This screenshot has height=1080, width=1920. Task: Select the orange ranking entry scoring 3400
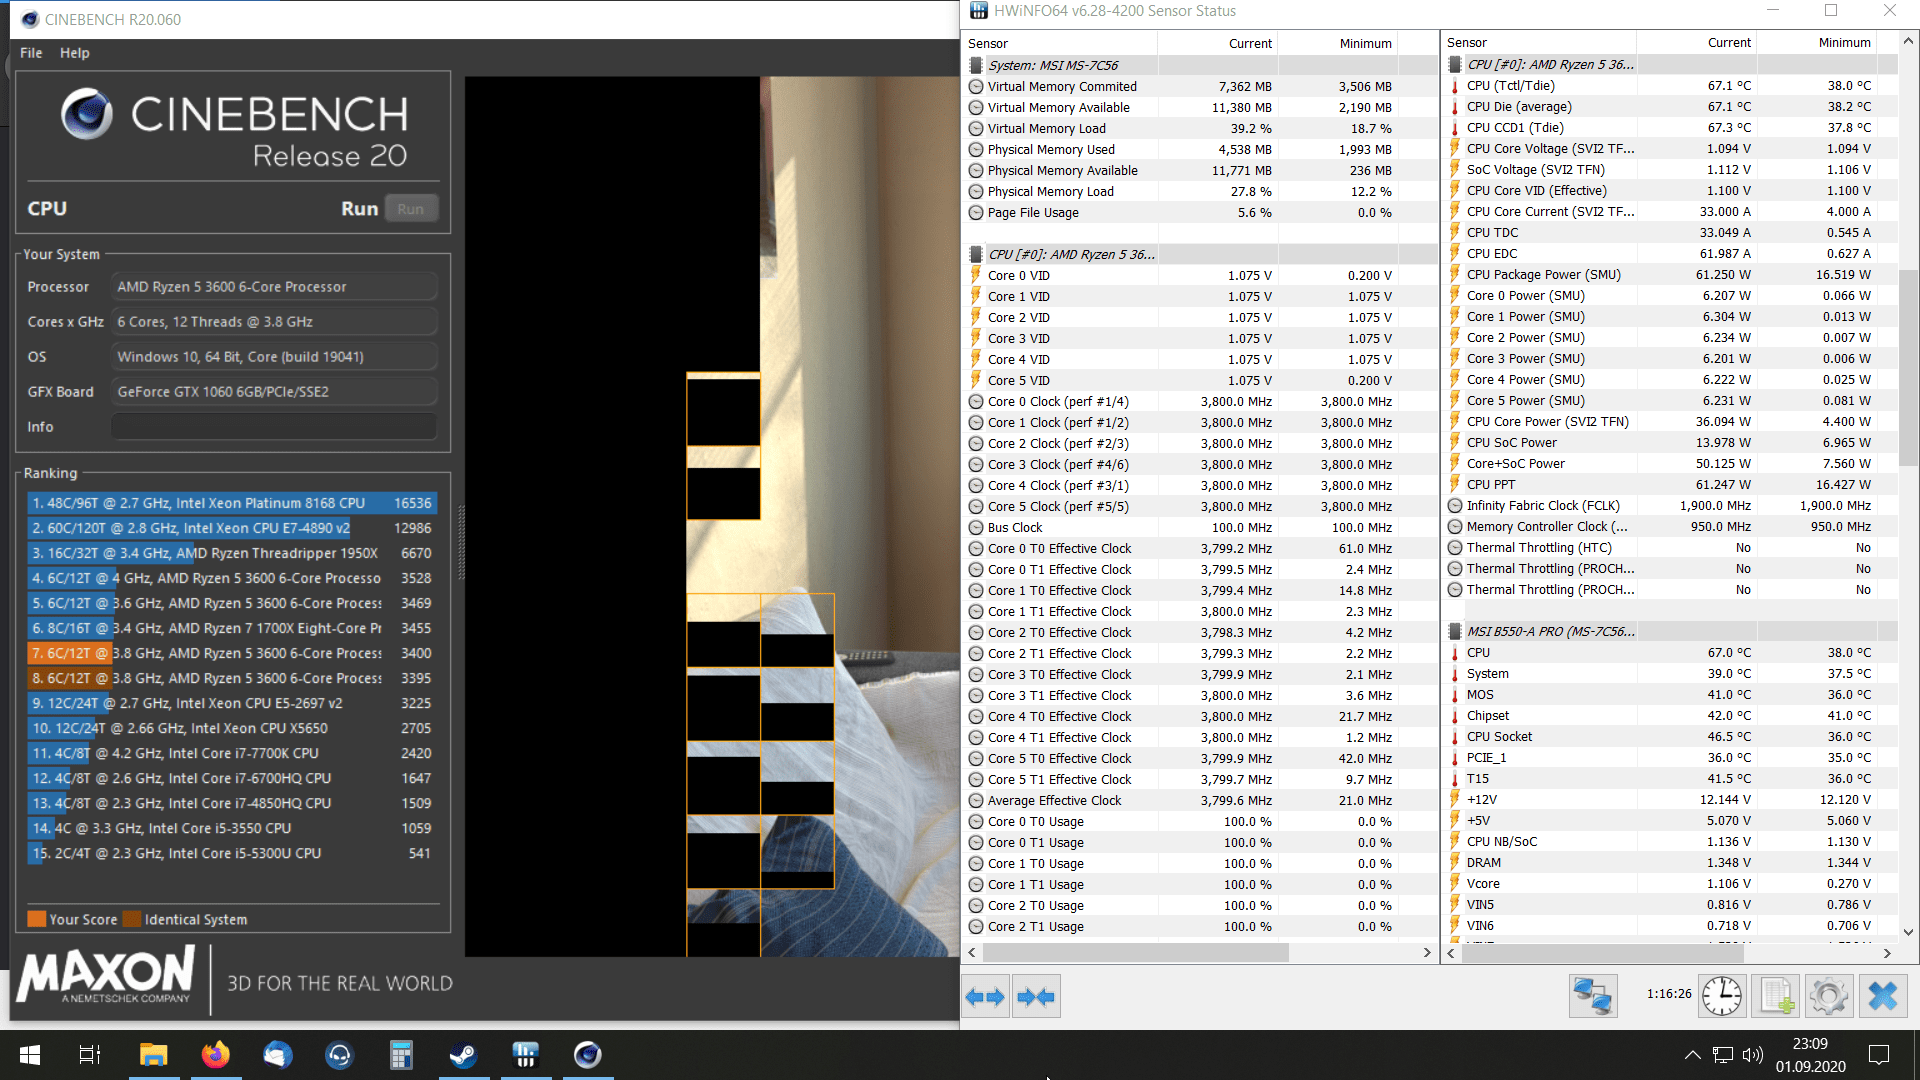(x=231, y=653)
